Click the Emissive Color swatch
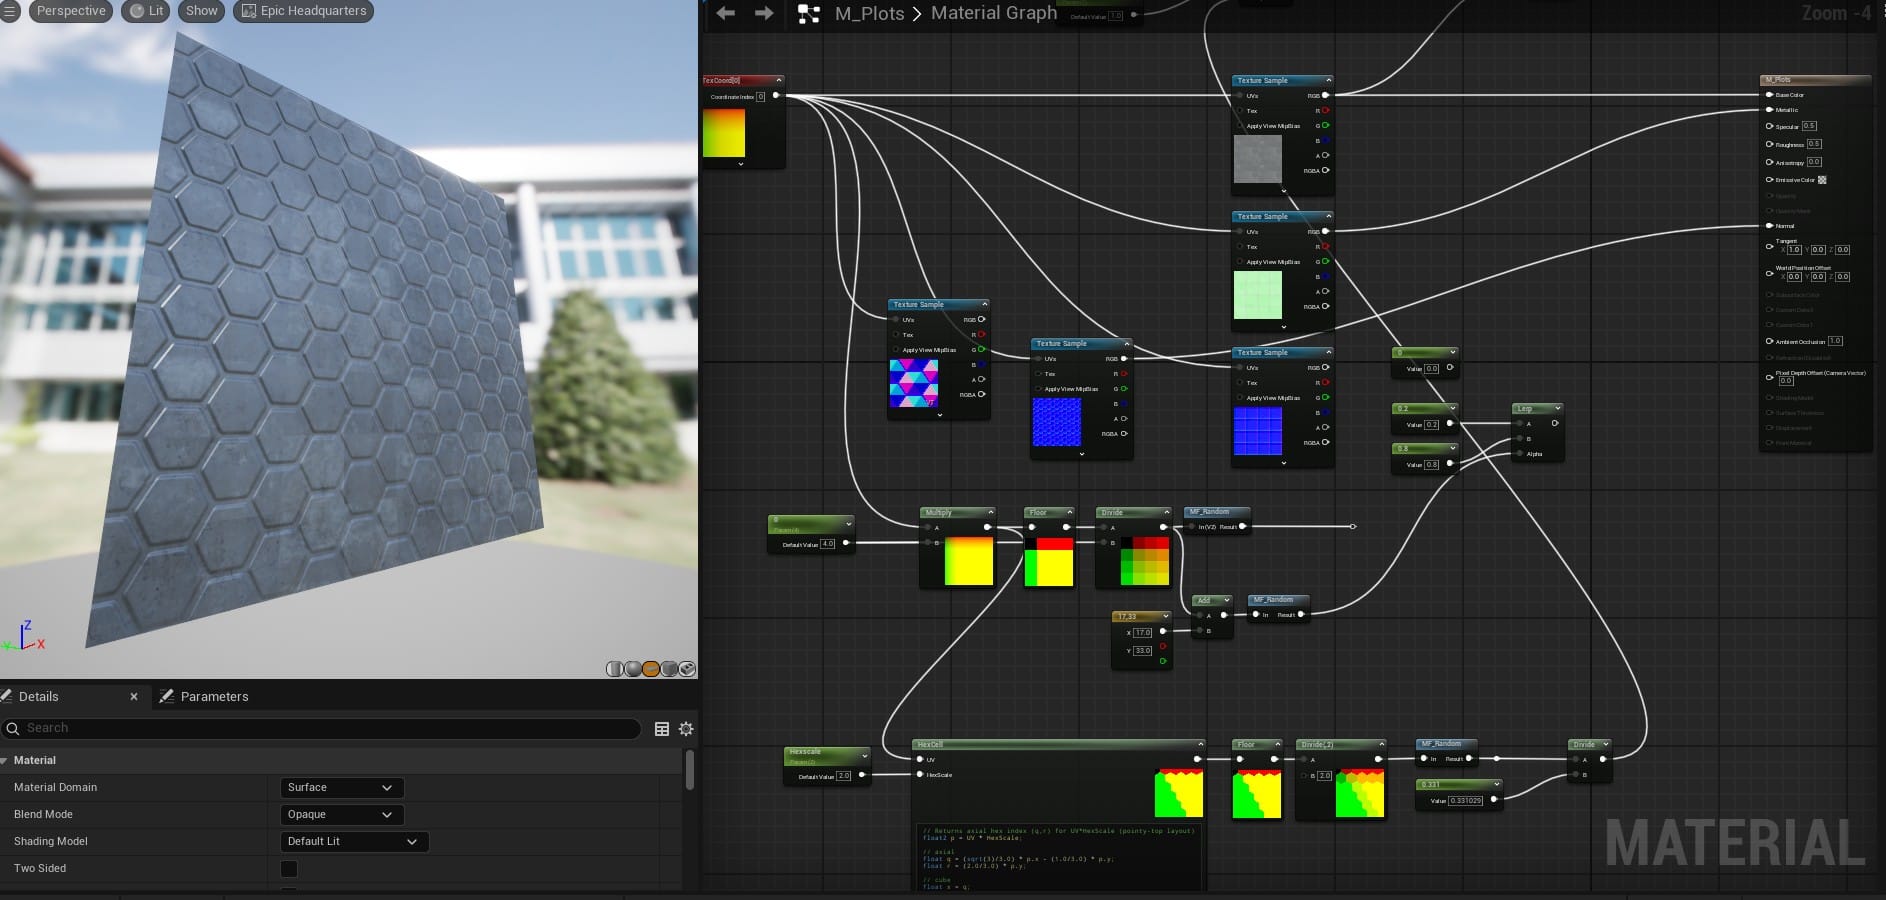 1822,180
